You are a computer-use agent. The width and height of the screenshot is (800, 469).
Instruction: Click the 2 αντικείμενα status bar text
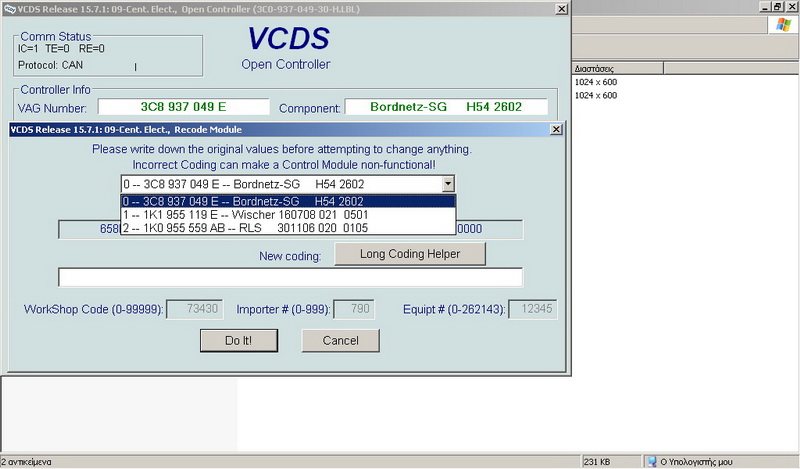coord(27,462)
